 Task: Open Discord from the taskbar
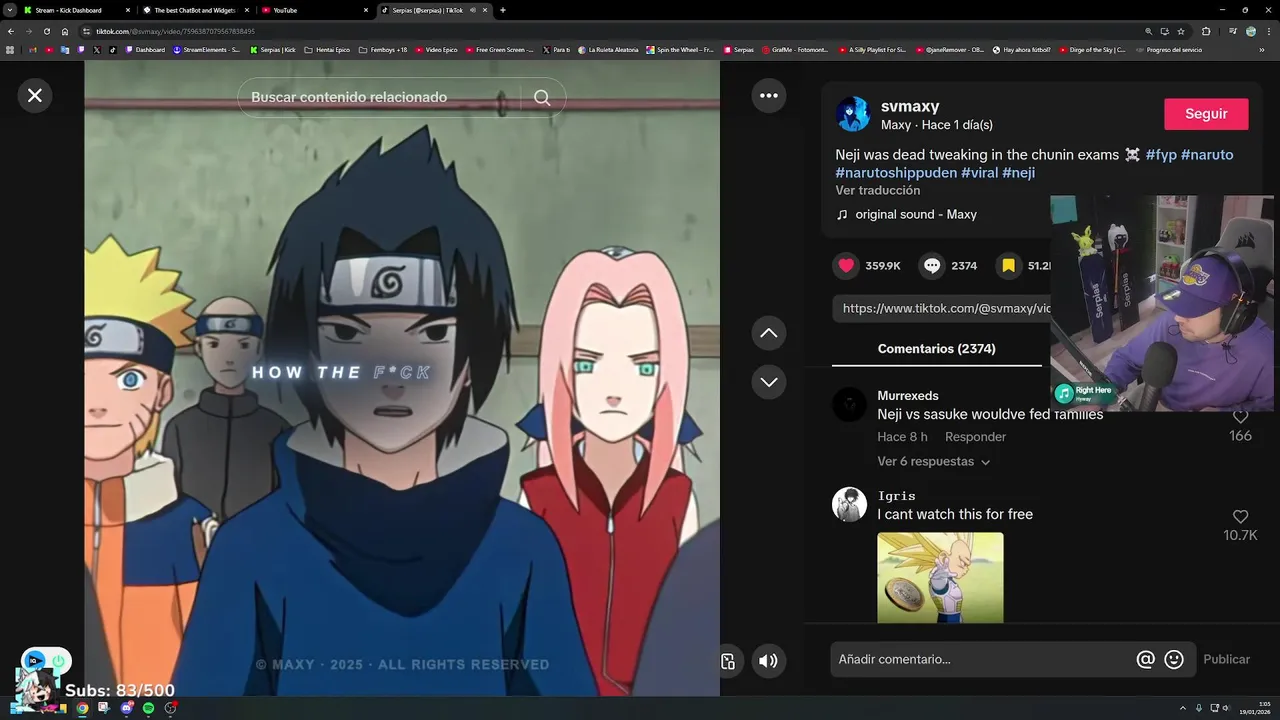126,708
